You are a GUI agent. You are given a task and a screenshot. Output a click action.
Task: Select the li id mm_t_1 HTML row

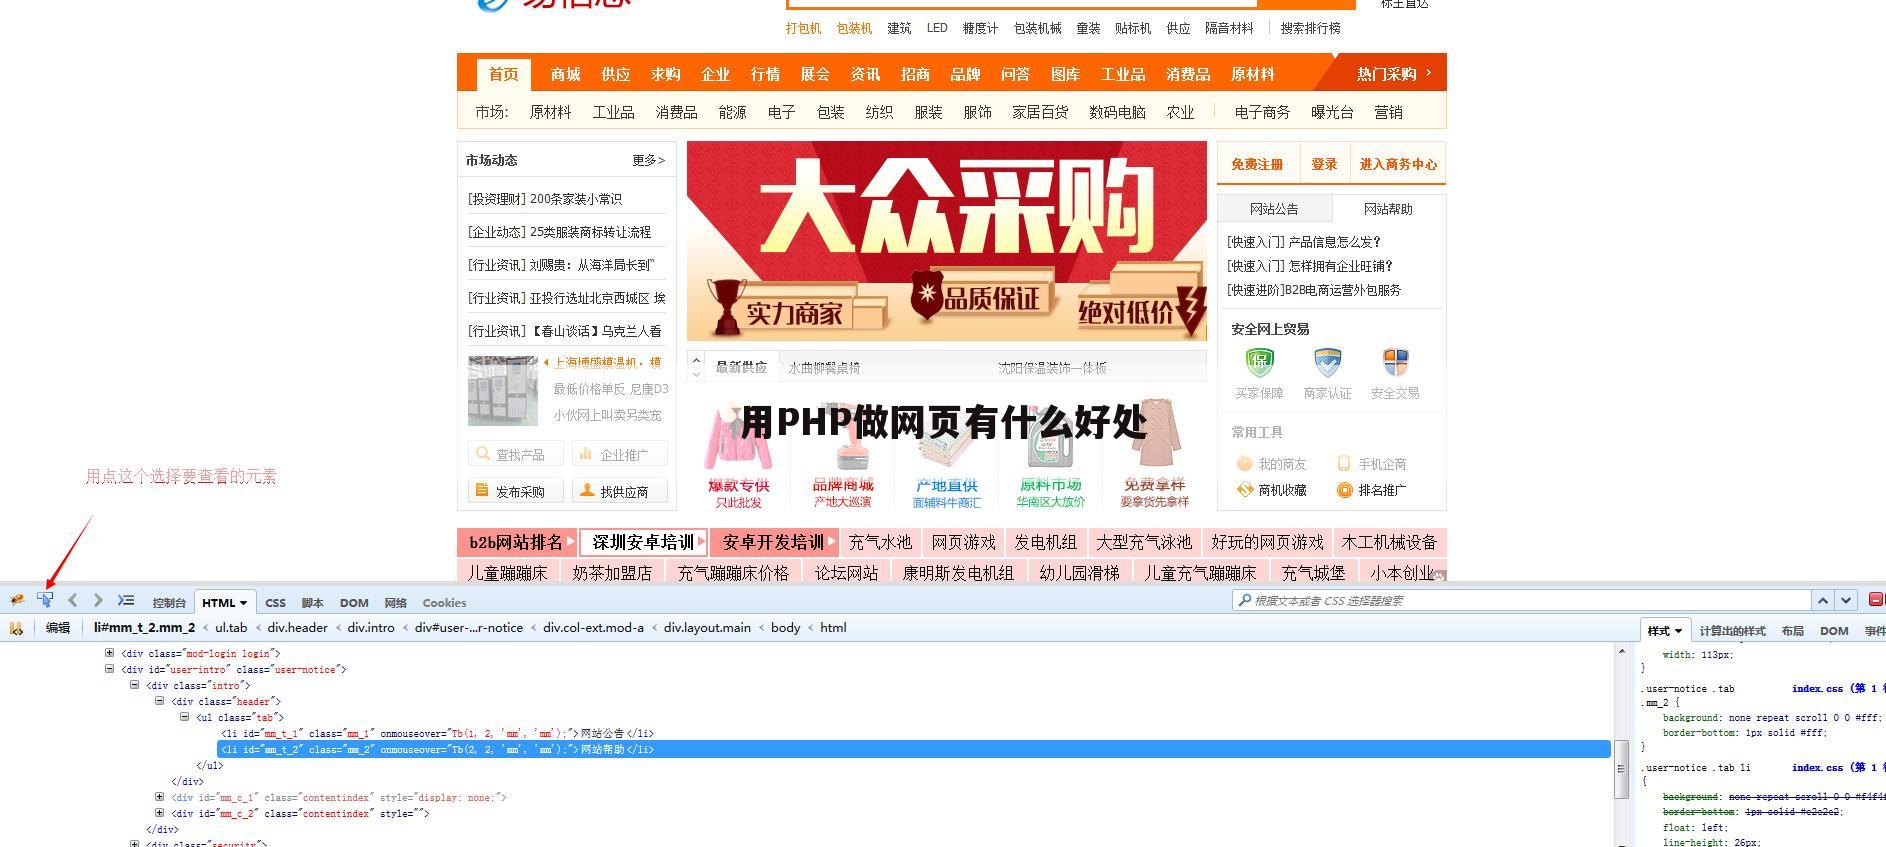437,733
